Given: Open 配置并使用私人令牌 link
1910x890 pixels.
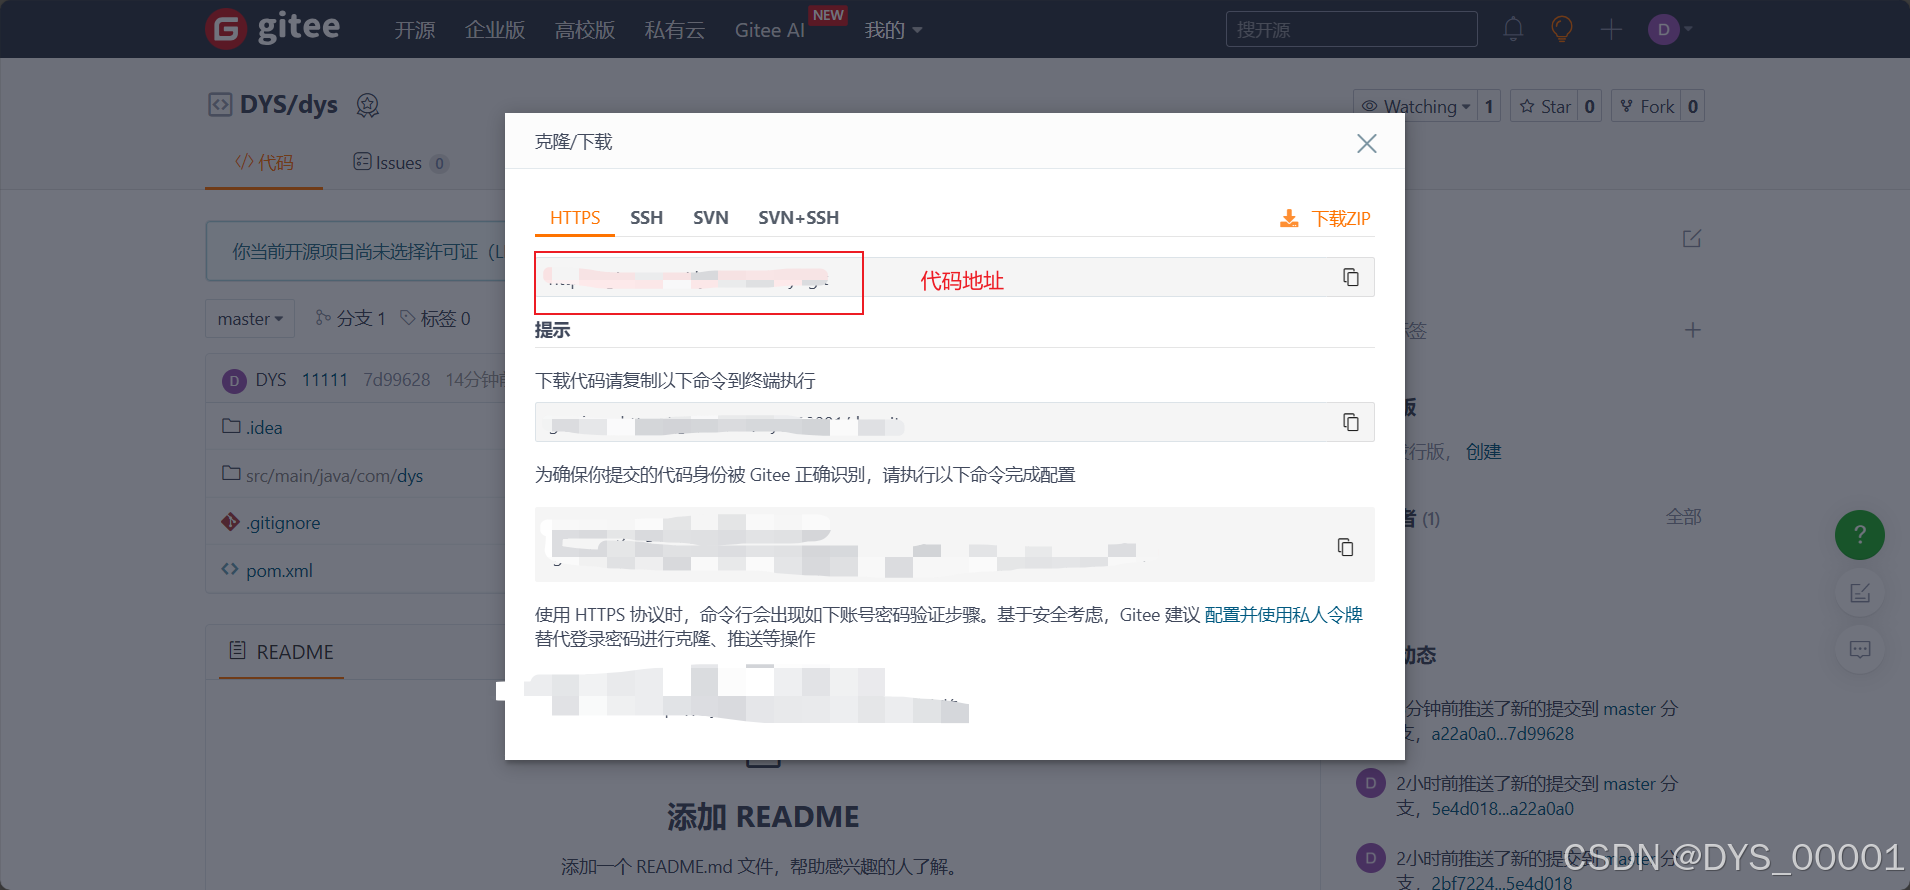Looking at the screenshot, I should [1284, 614].
